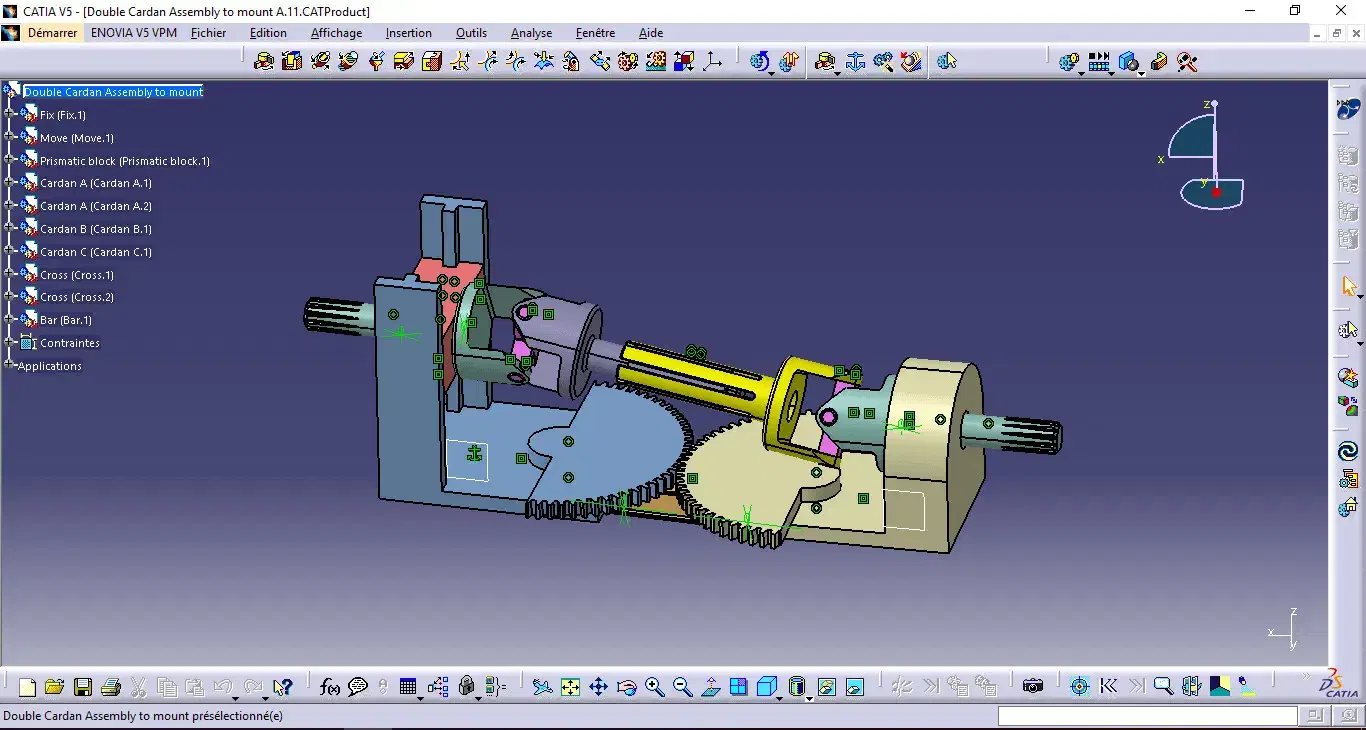Select Bar (Bar.1) in the tree
This screenshot has height=730, width=1366.
(x=65, y=320)
